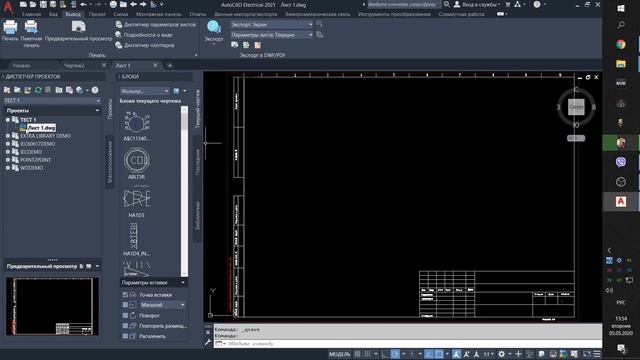Screen dimensions: 640x360
Task: Expand EXTRA LIBRARY DEMO project node
Action: [8, 136]
